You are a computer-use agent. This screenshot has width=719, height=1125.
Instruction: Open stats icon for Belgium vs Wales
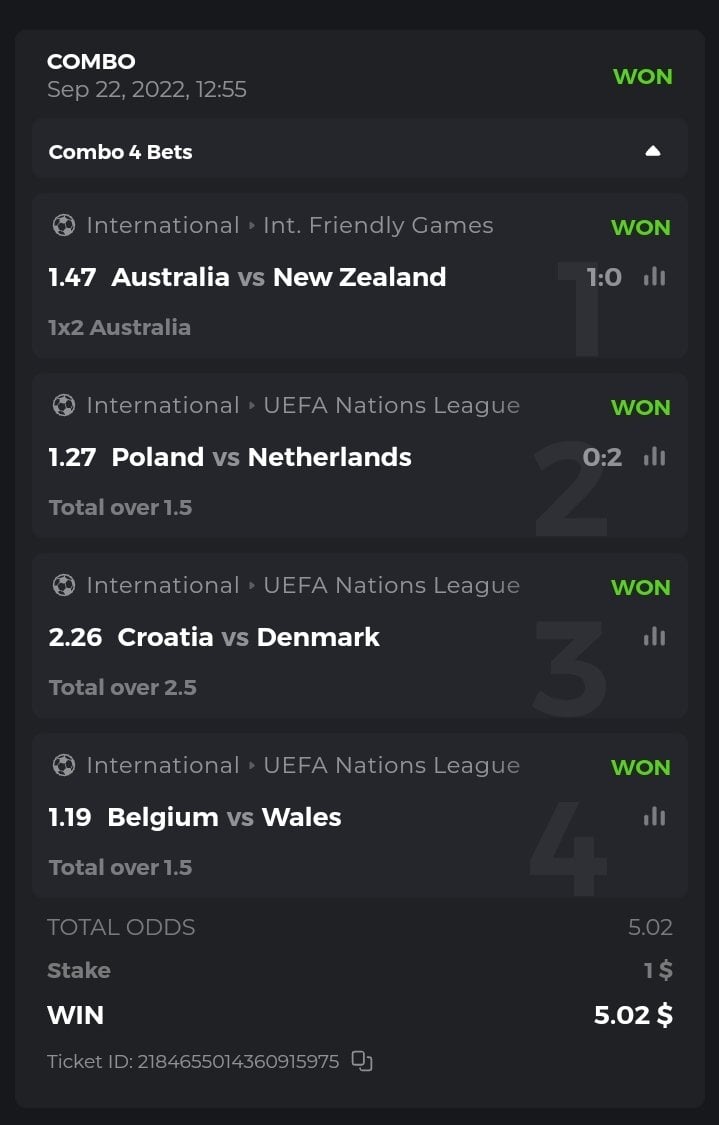pos(654,817)
